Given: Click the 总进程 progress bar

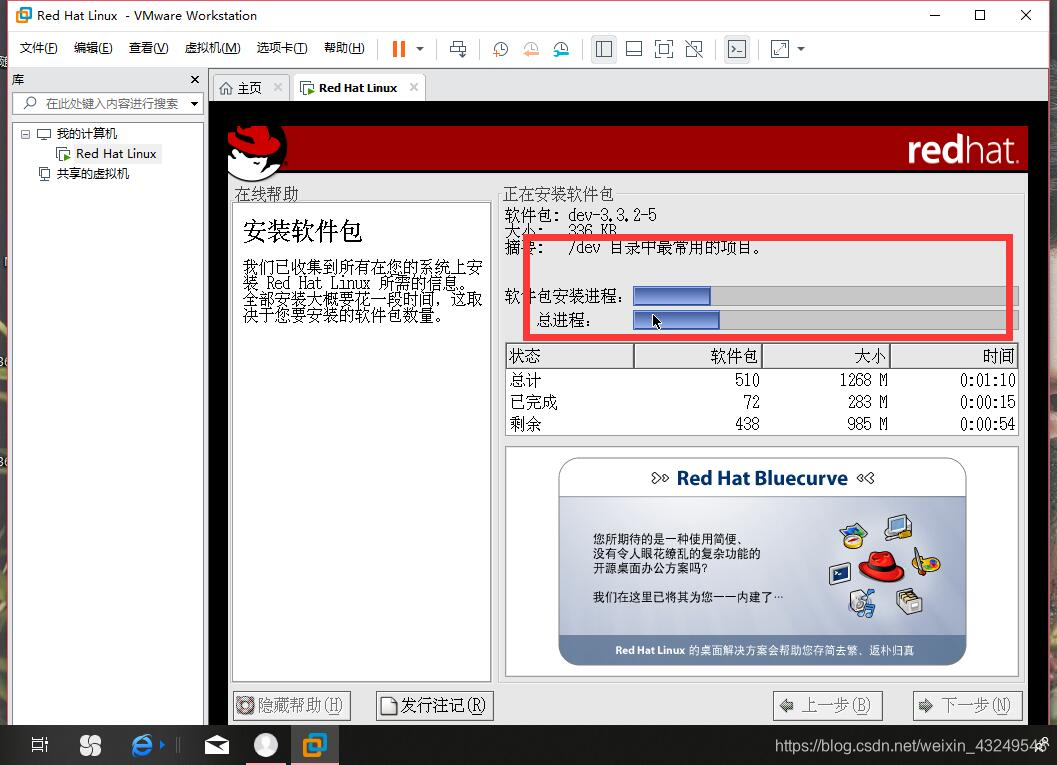Looking at the screenshot, I should 825,319.
